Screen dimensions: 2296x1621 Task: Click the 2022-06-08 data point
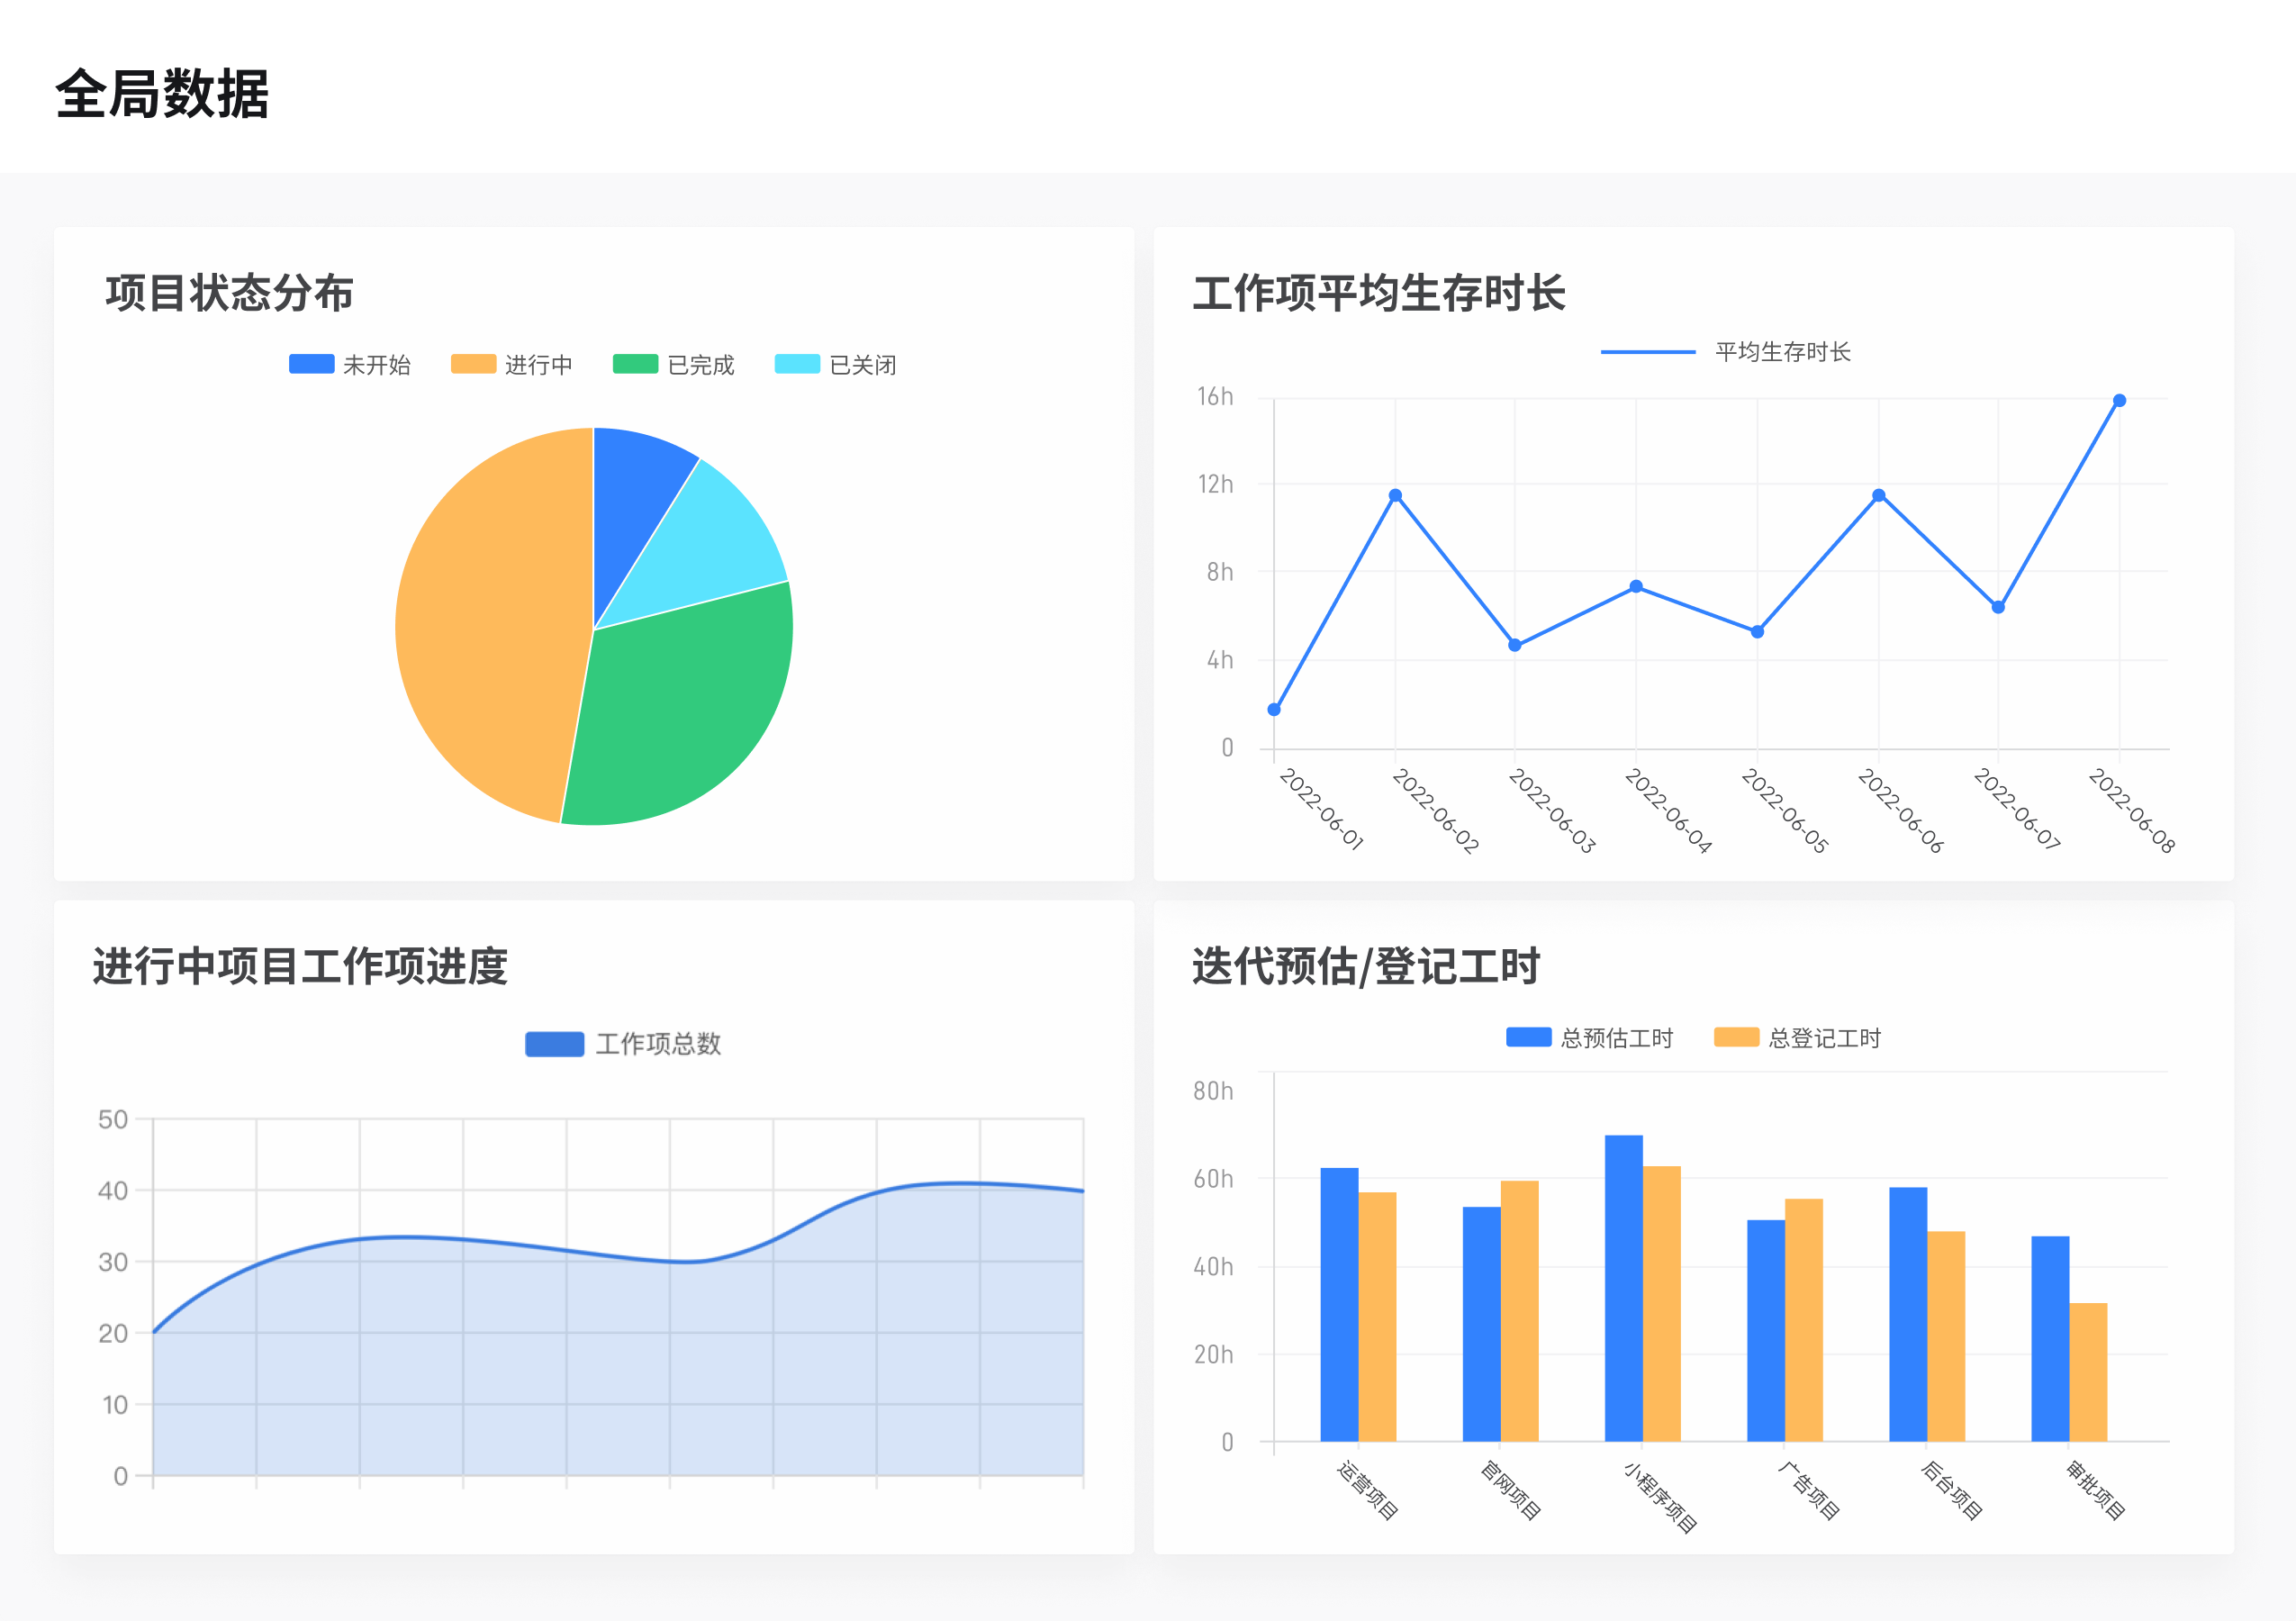(x=2119, y=401)
